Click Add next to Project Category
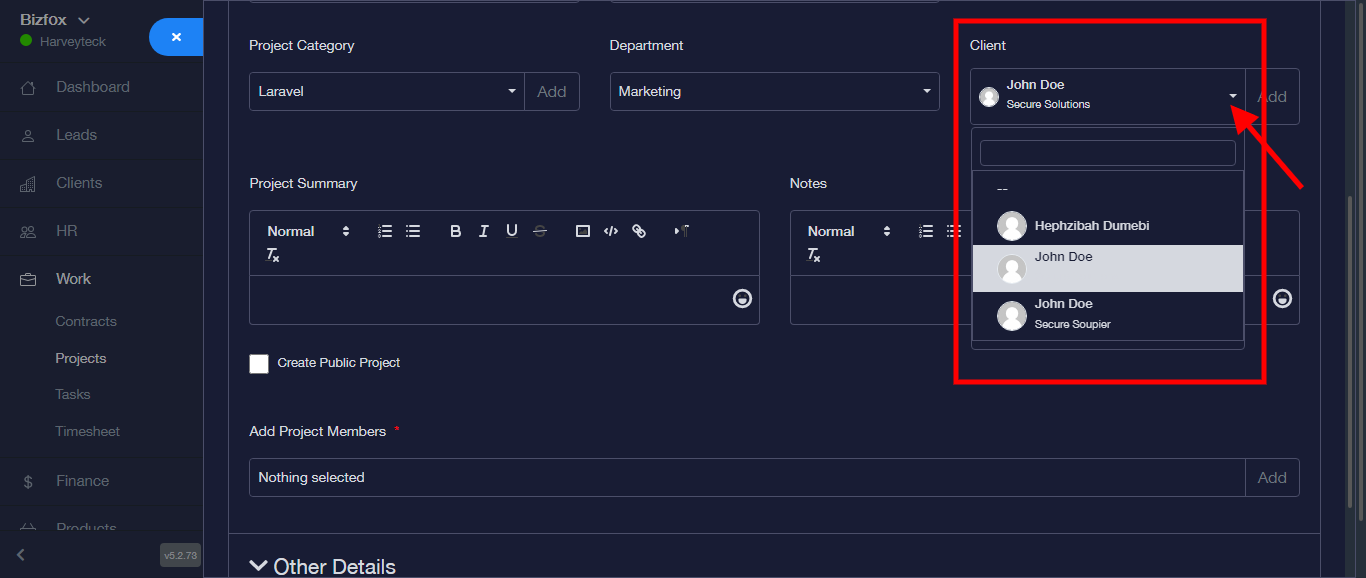Screen dimensions: 1366x578 (x=552, y=91)
